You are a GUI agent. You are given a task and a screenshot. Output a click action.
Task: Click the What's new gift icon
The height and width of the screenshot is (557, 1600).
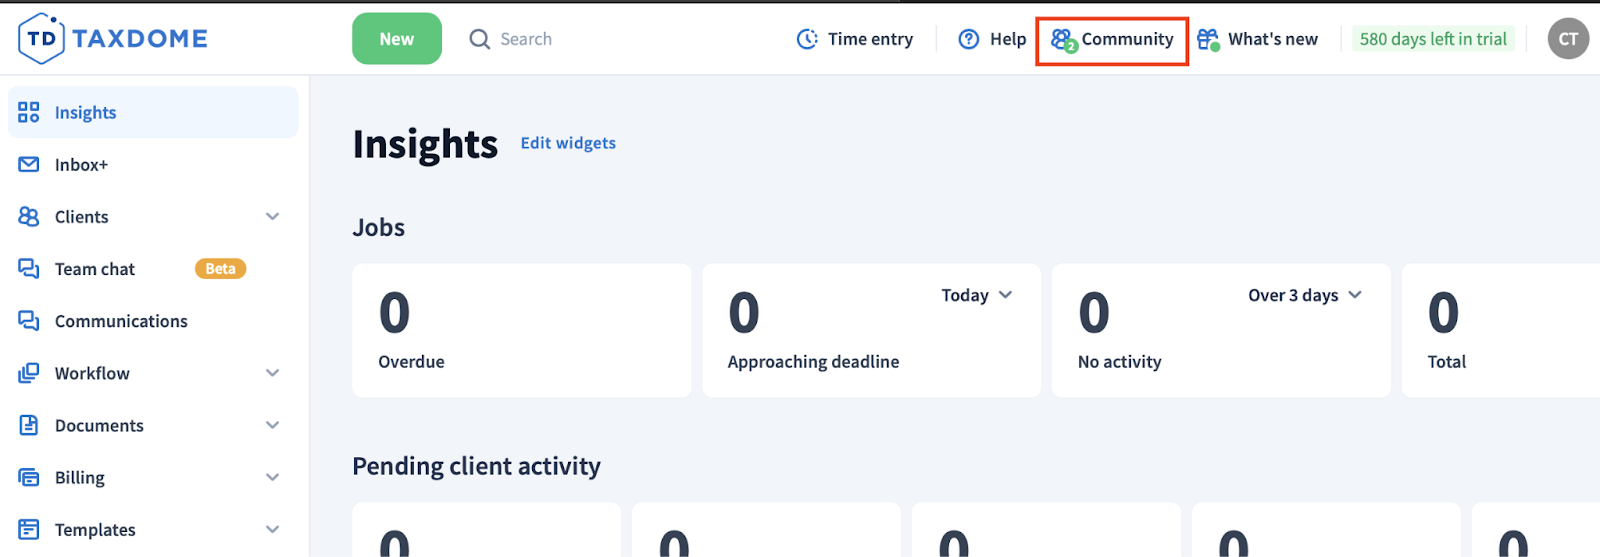[x=1208, y=39]
